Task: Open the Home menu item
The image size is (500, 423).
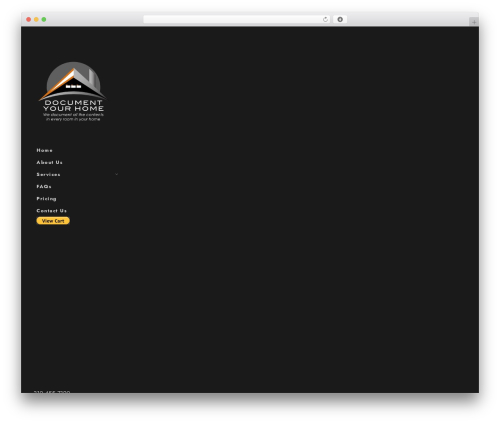Action: [44, 150]
